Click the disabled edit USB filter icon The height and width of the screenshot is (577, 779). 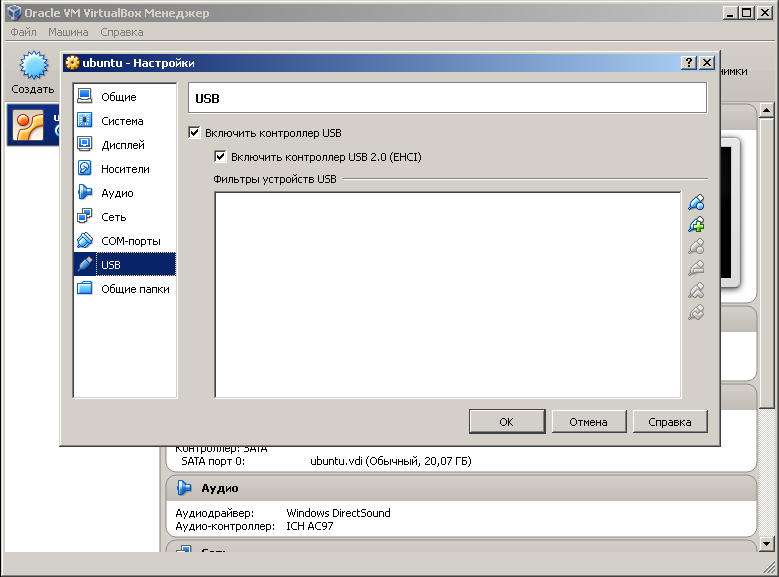click(x=696, y=247)
